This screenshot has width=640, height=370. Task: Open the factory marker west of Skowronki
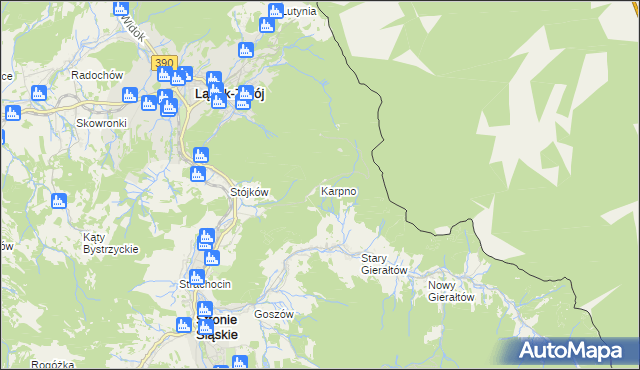click(x=13, y=113)
